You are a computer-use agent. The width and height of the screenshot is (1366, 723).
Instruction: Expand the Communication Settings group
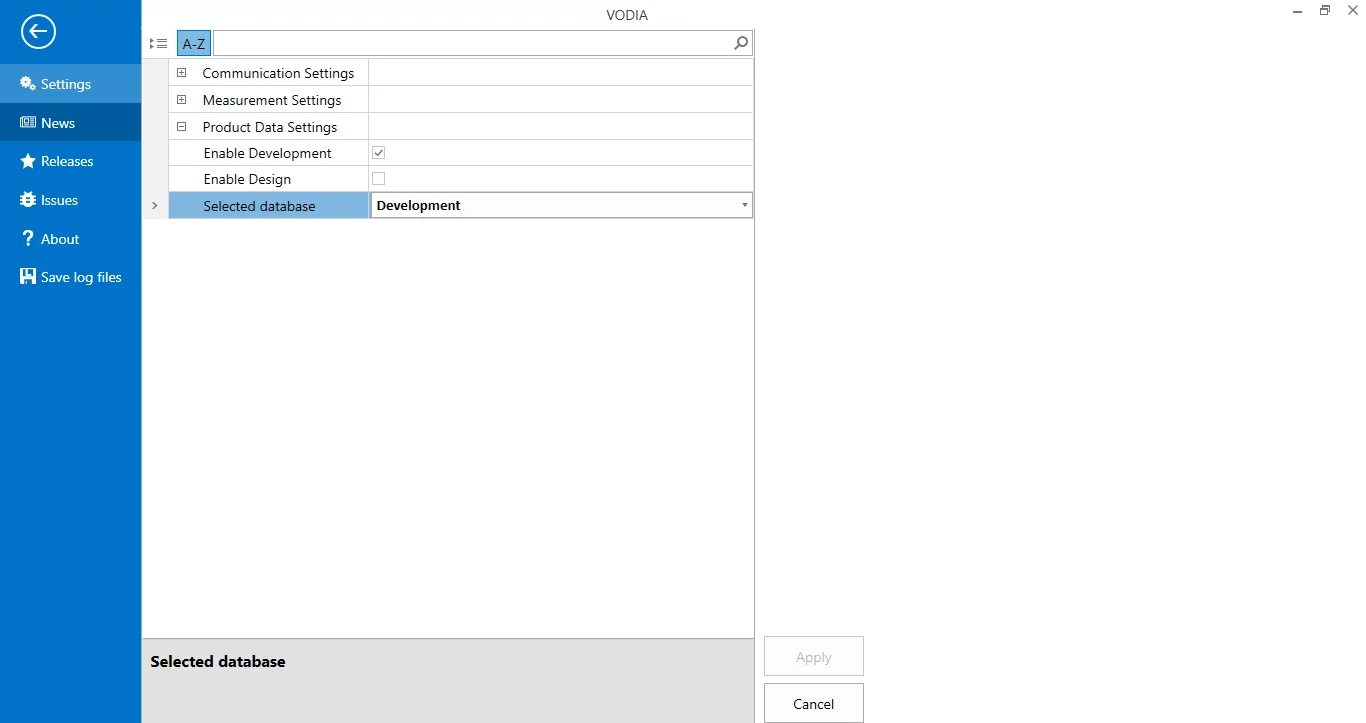[x=181, y=72]
